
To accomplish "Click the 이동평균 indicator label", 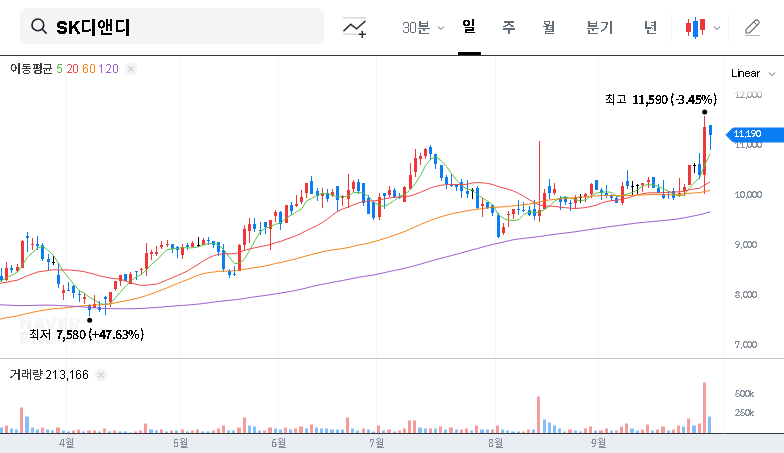I will [x=30, y=68].
